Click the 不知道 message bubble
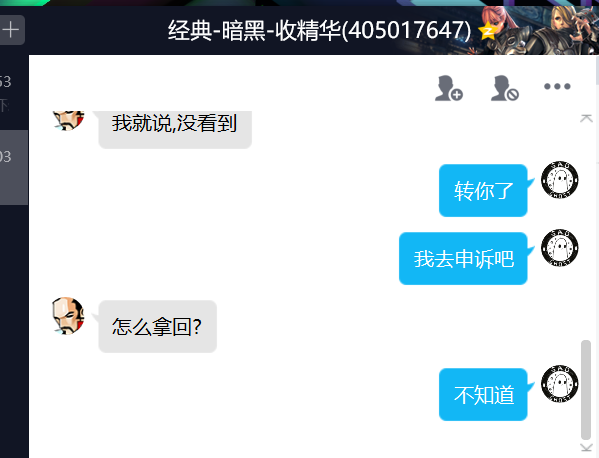The width and height of the screenshot is (599, 458). coord(483,395)
